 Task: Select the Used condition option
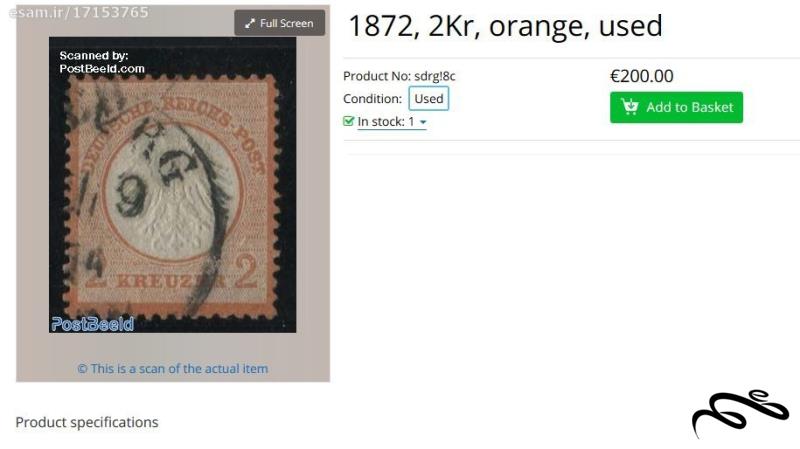(x=429, y=98)
